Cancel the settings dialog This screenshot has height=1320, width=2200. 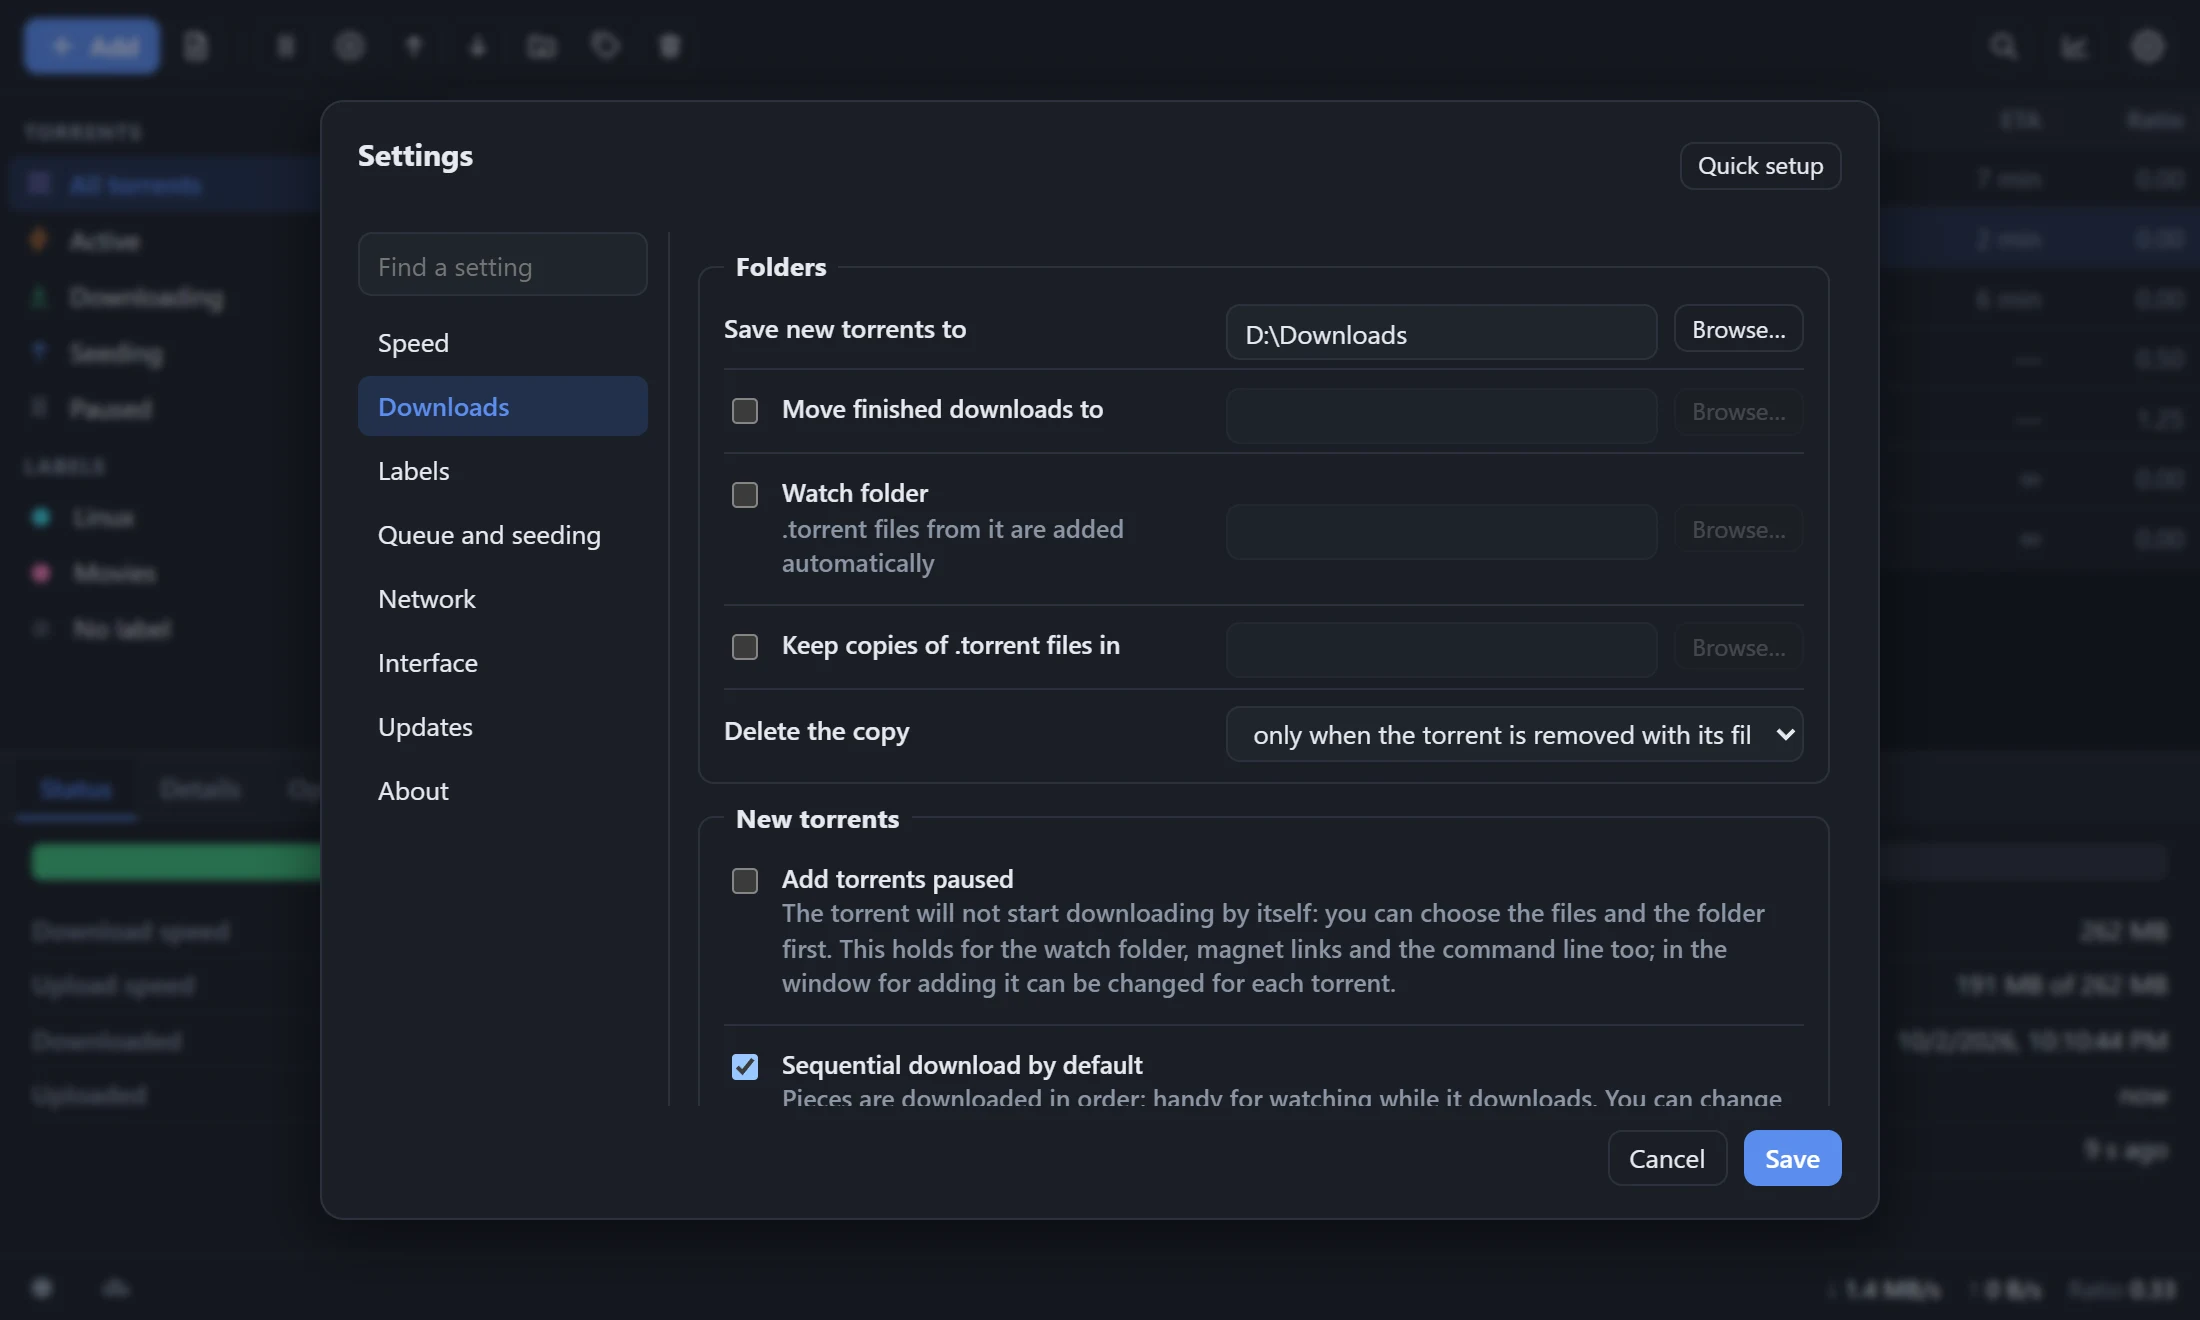(1666, 1158)
